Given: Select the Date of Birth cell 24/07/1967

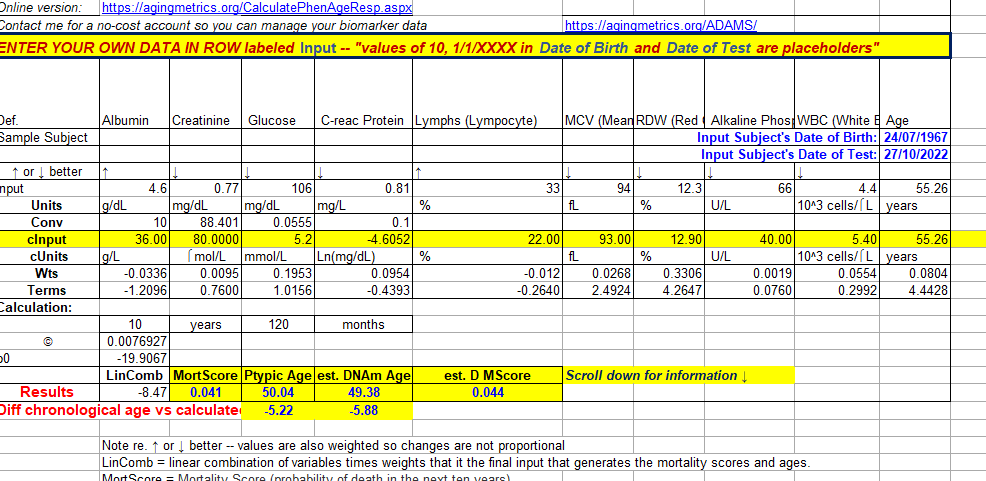Looking at the screenshot, I should tap(915, 138).
